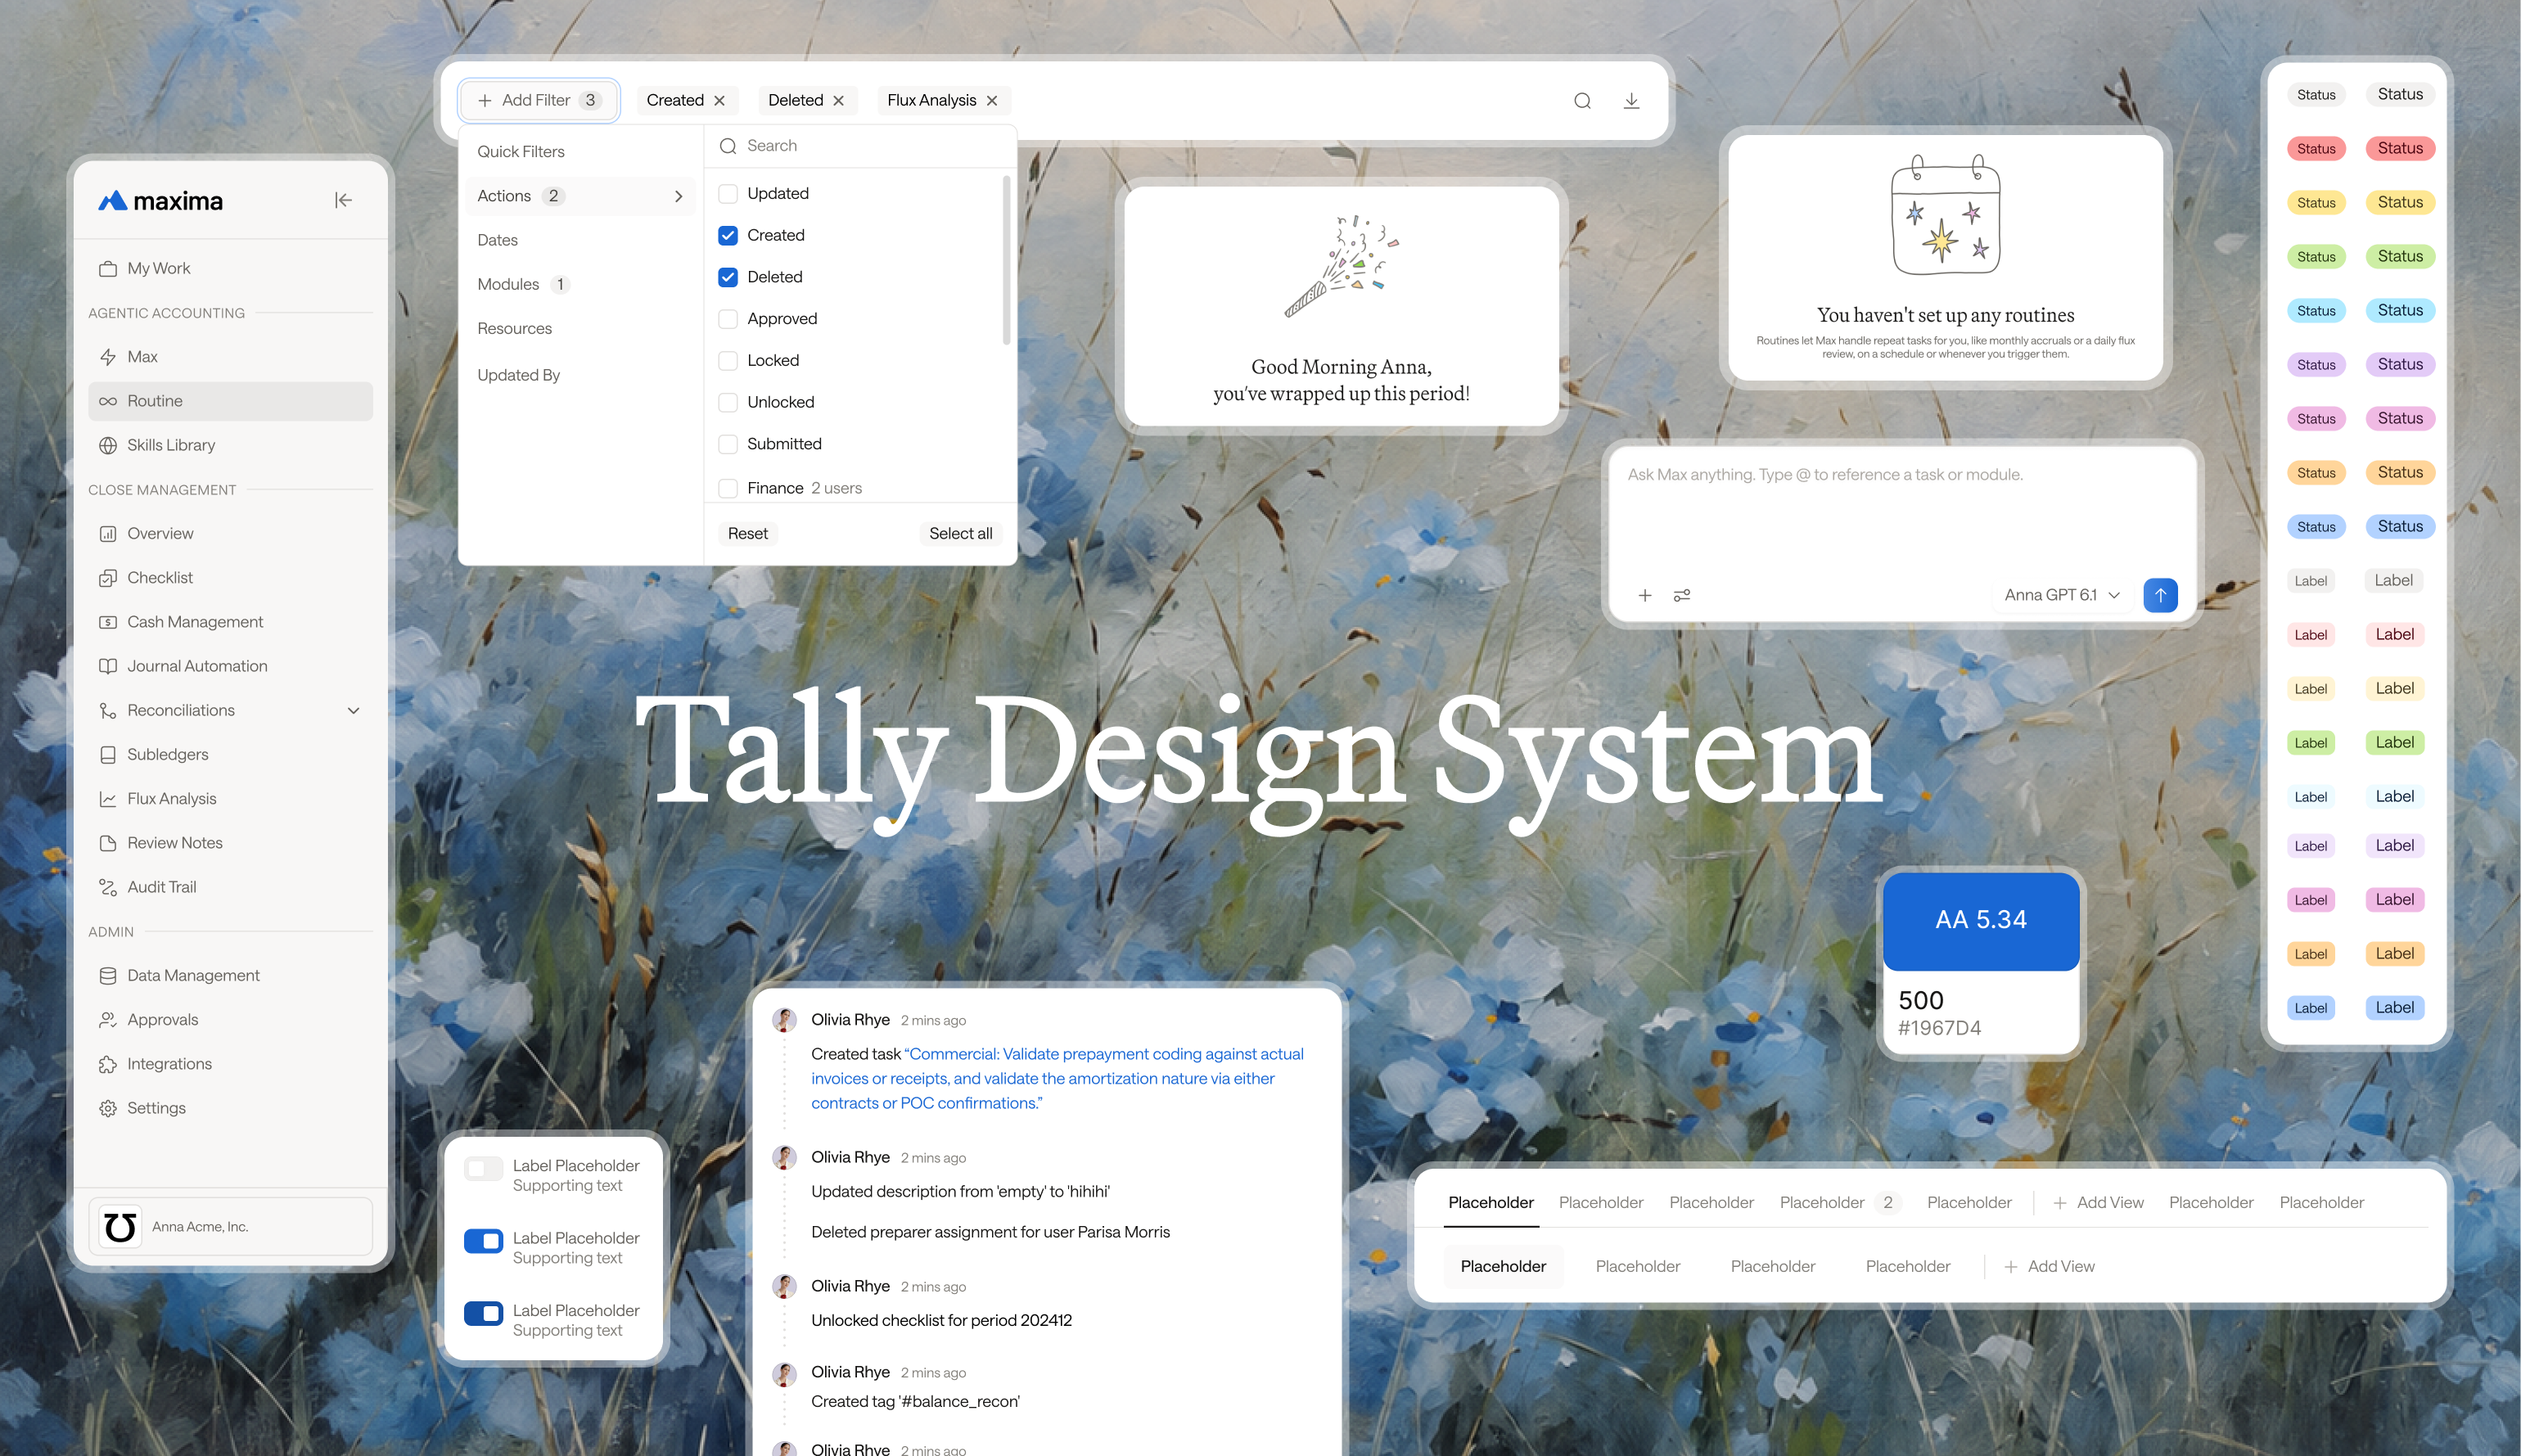Open the Commercial prepayment task link

pos(1057,1078)
